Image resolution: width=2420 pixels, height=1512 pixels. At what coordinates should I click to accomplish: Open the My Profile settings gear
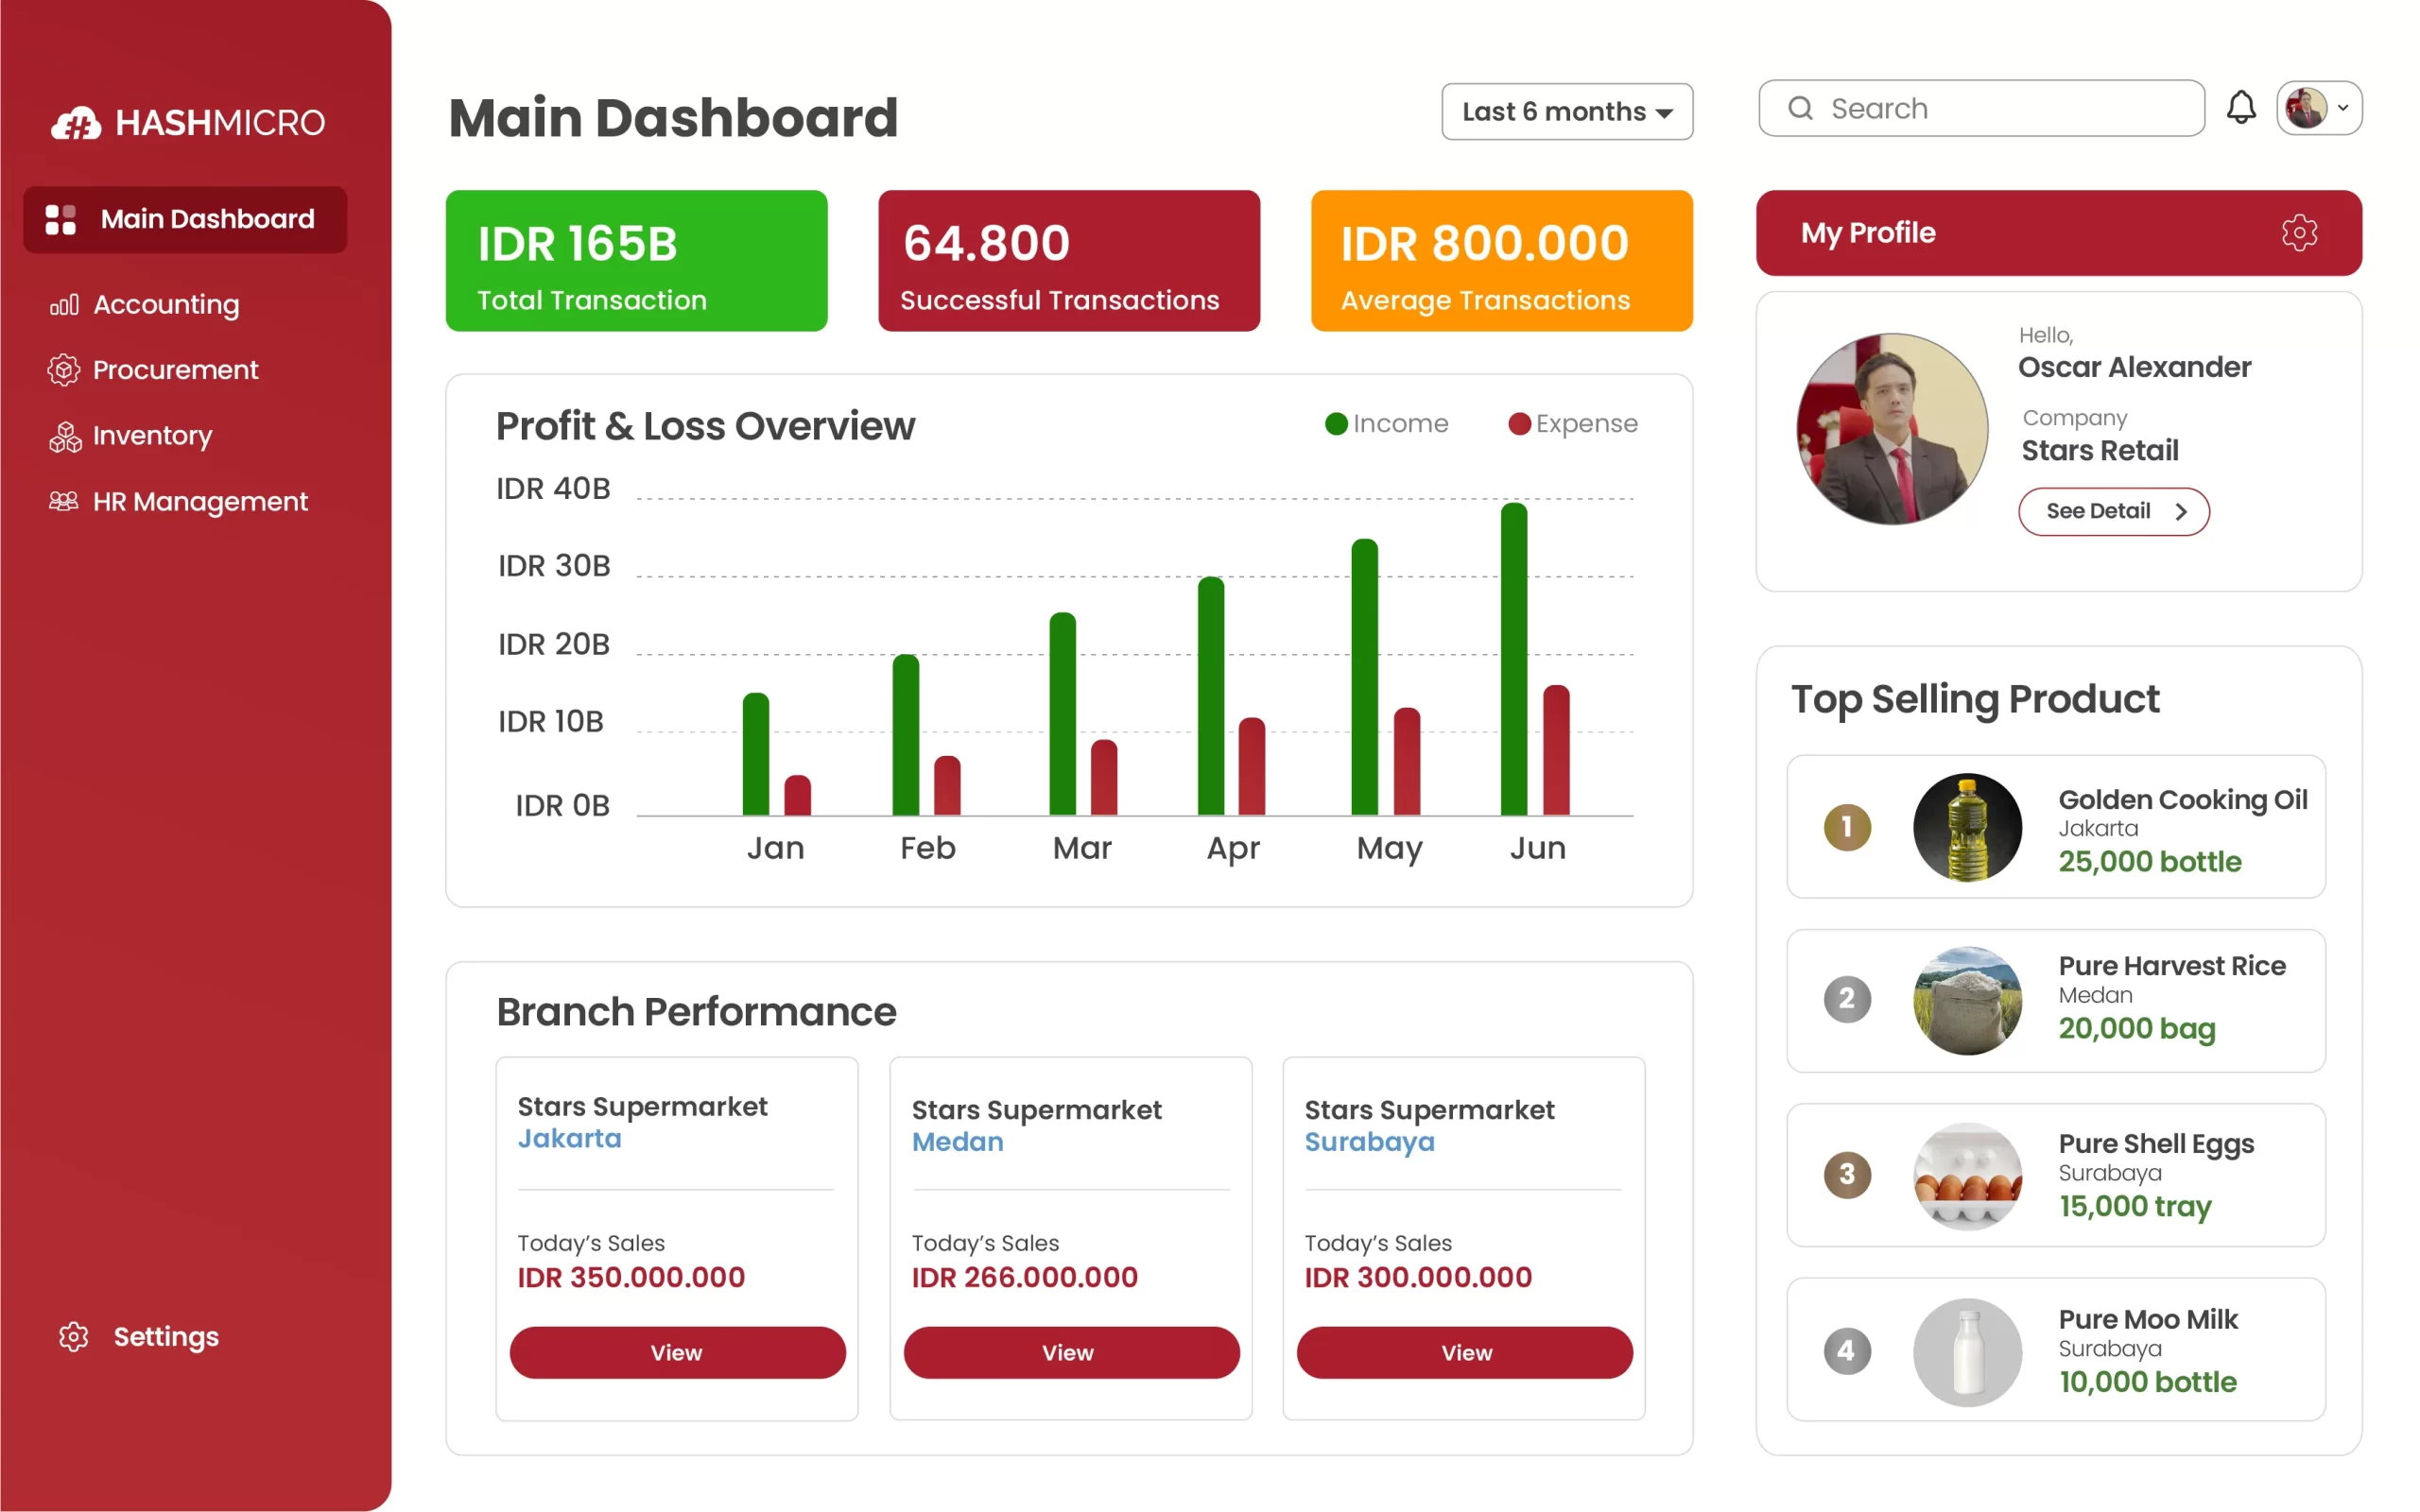pos(2299,233)
